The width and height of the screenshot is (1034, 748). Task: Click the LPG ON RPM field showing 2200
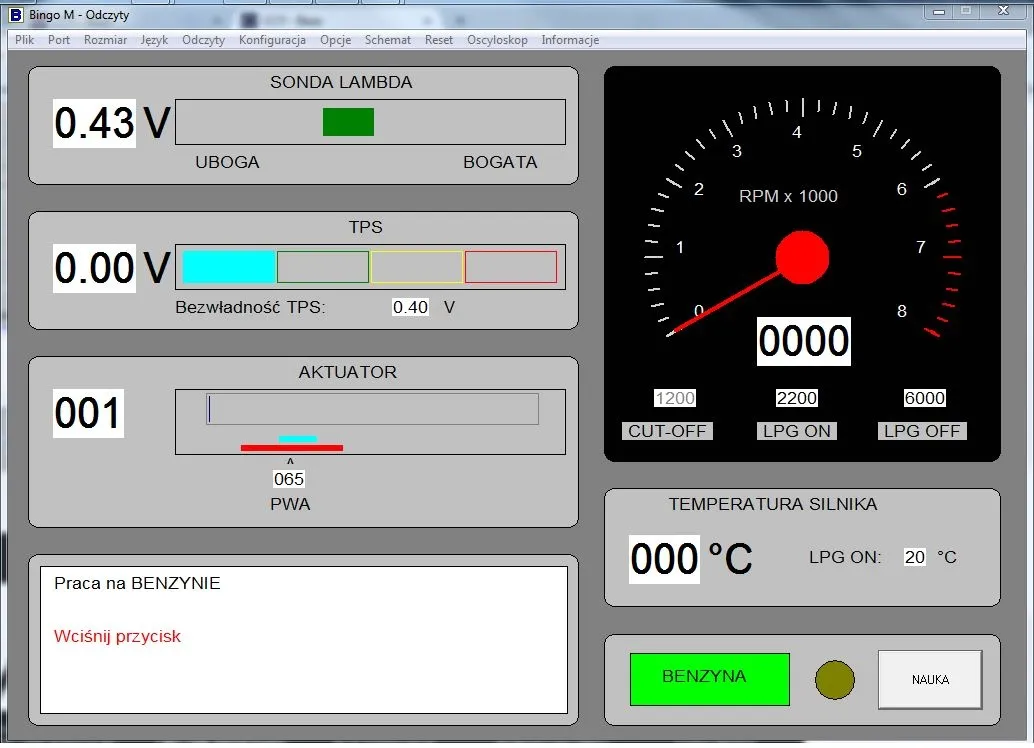point(796,398)
